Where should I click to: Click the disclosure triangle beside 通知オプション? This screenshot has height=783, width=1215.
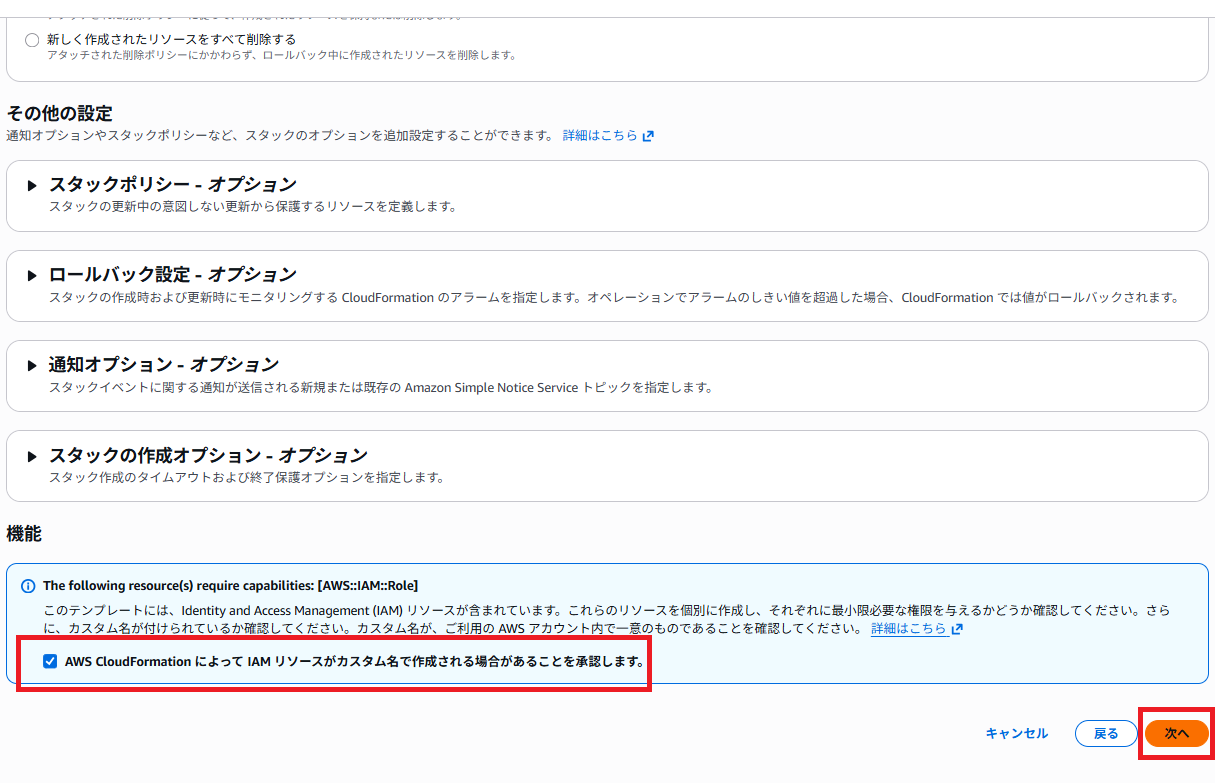[x=32, y=364]
